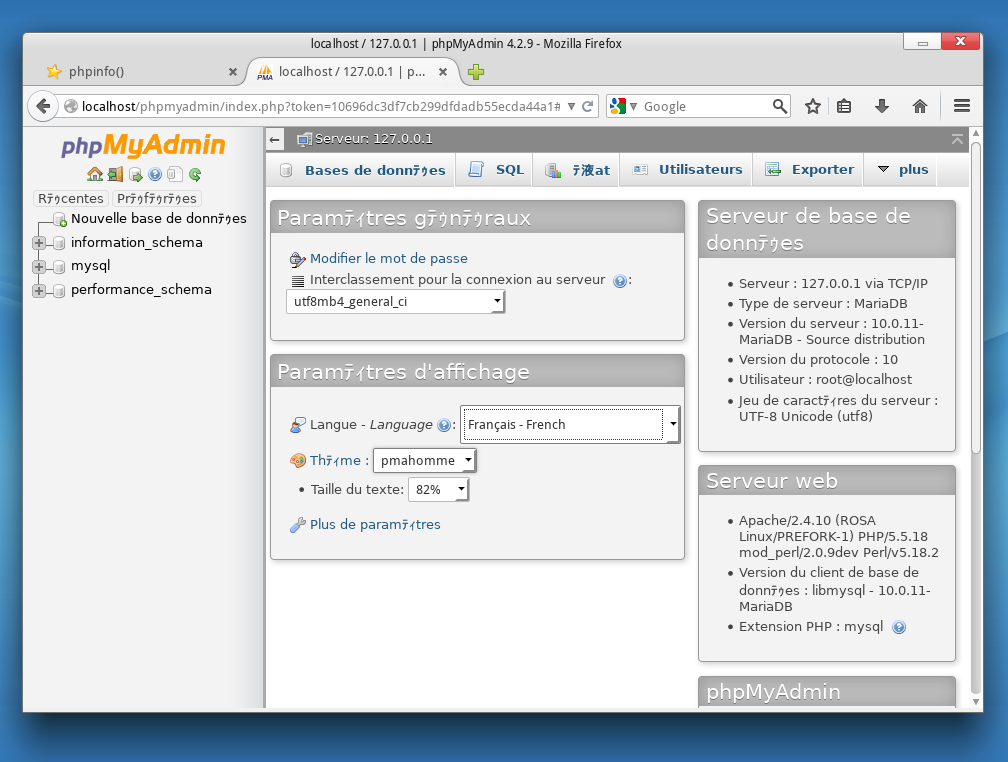Viewport: 1008px width, 762px height.
Task: Go back with the Firefox back arrow
Action: pos(43,106)
